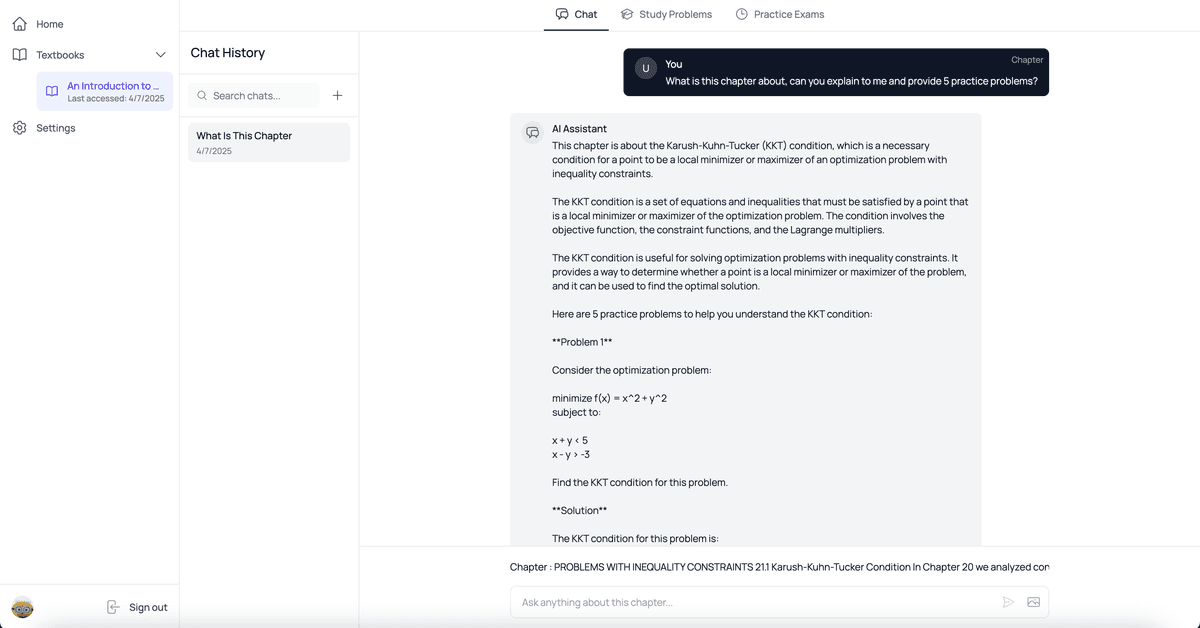This screenshot has width=1200, height=628.
Task: Click the send arrow icon
Action: 1008,602
